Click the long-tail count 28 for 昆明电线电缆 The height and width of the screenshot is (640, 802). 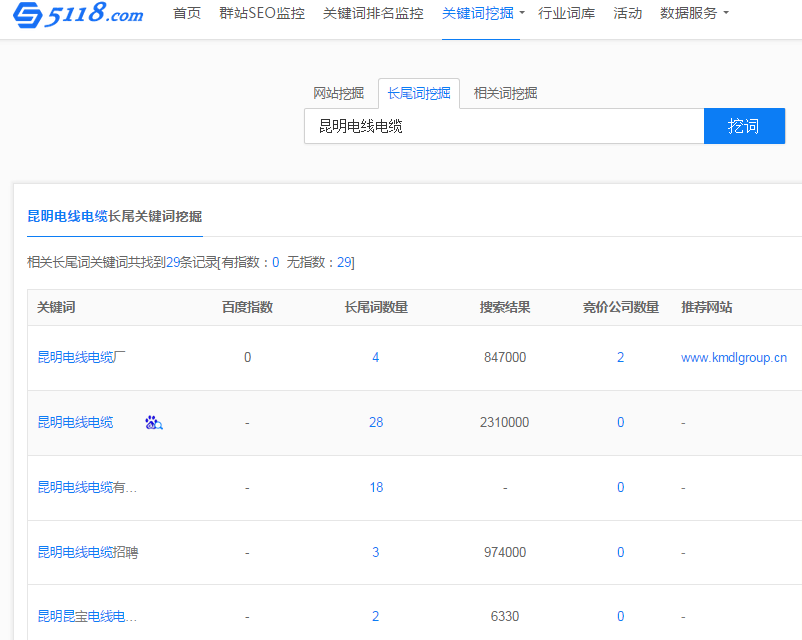tap(376, 422)
